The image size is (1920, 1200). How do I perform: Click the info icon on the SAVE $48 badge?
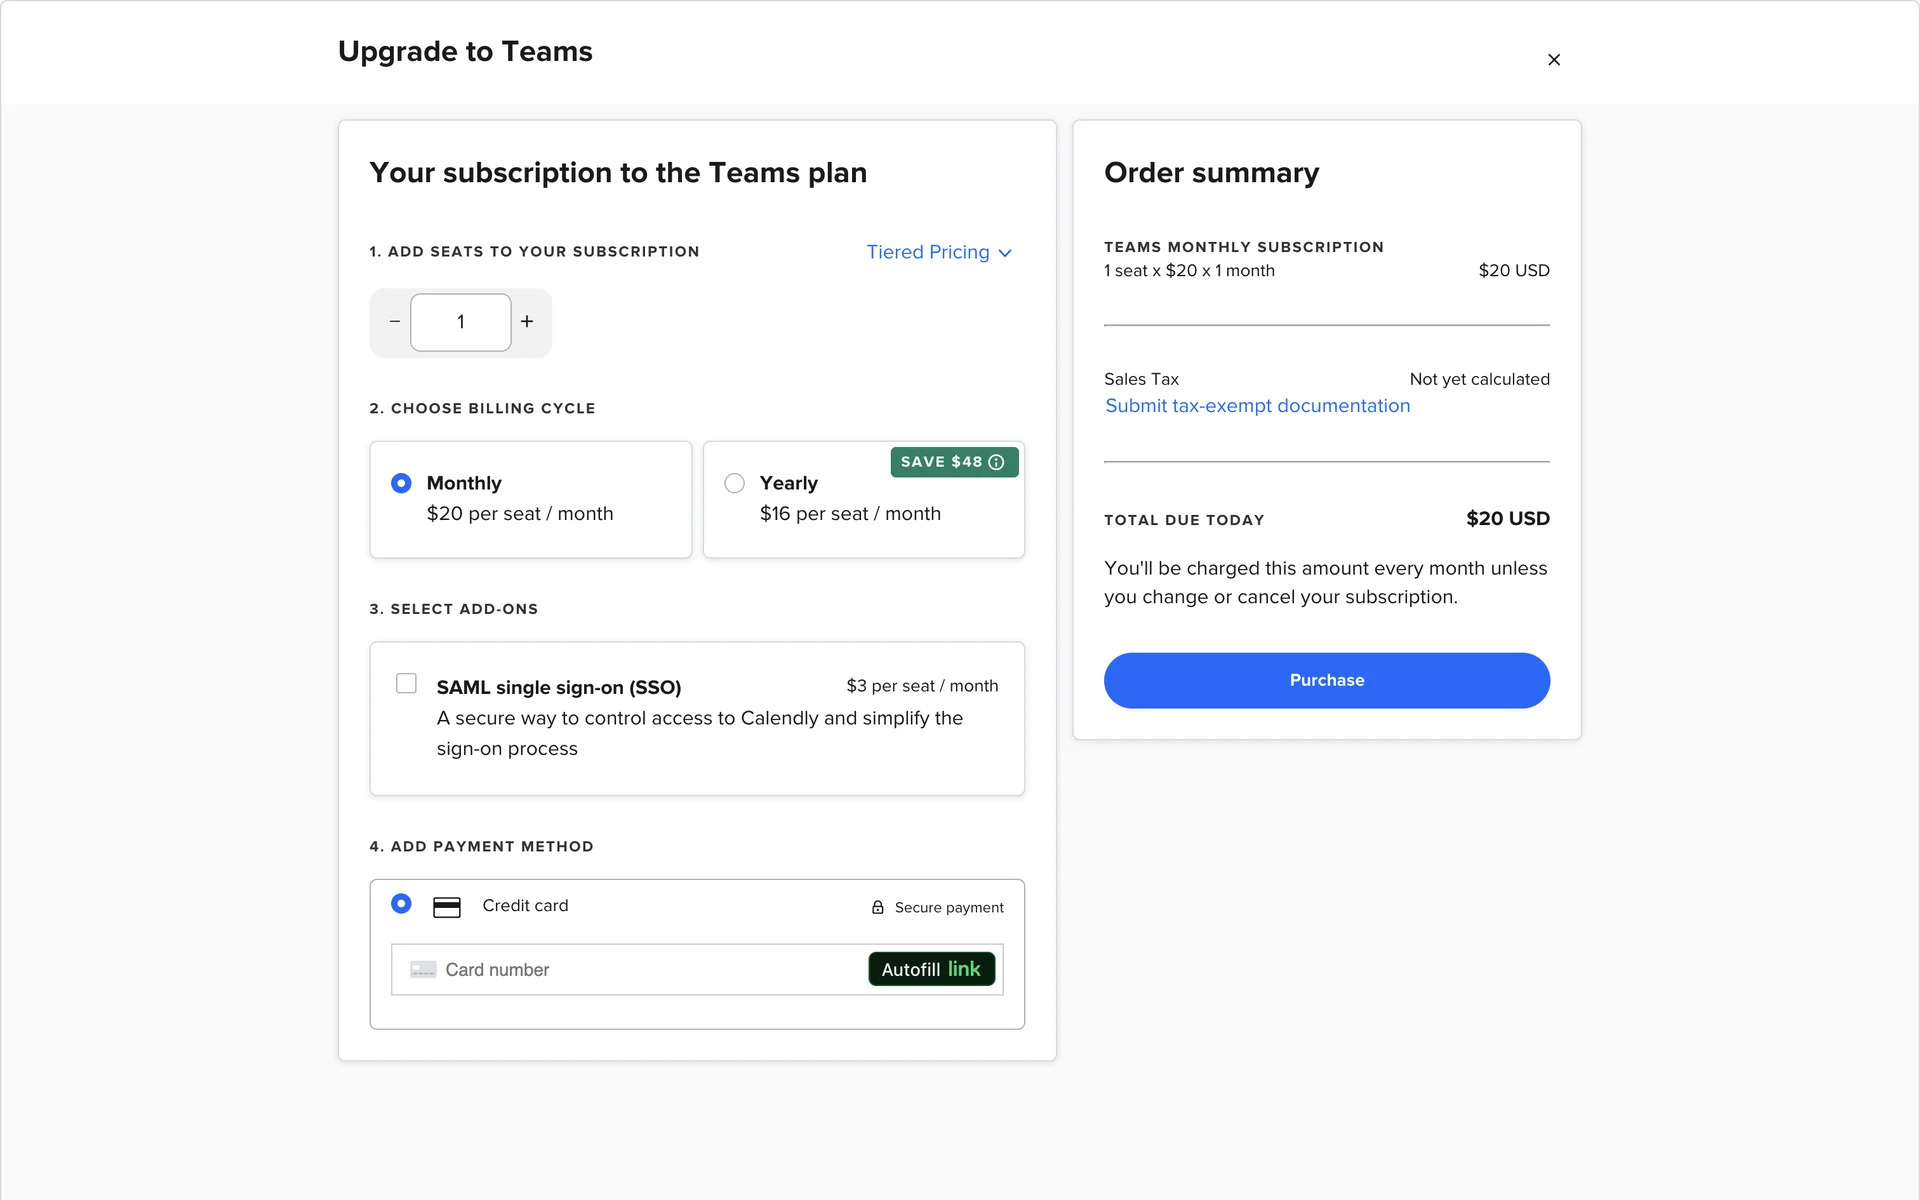pyautogui.click(x=996, y=462)
